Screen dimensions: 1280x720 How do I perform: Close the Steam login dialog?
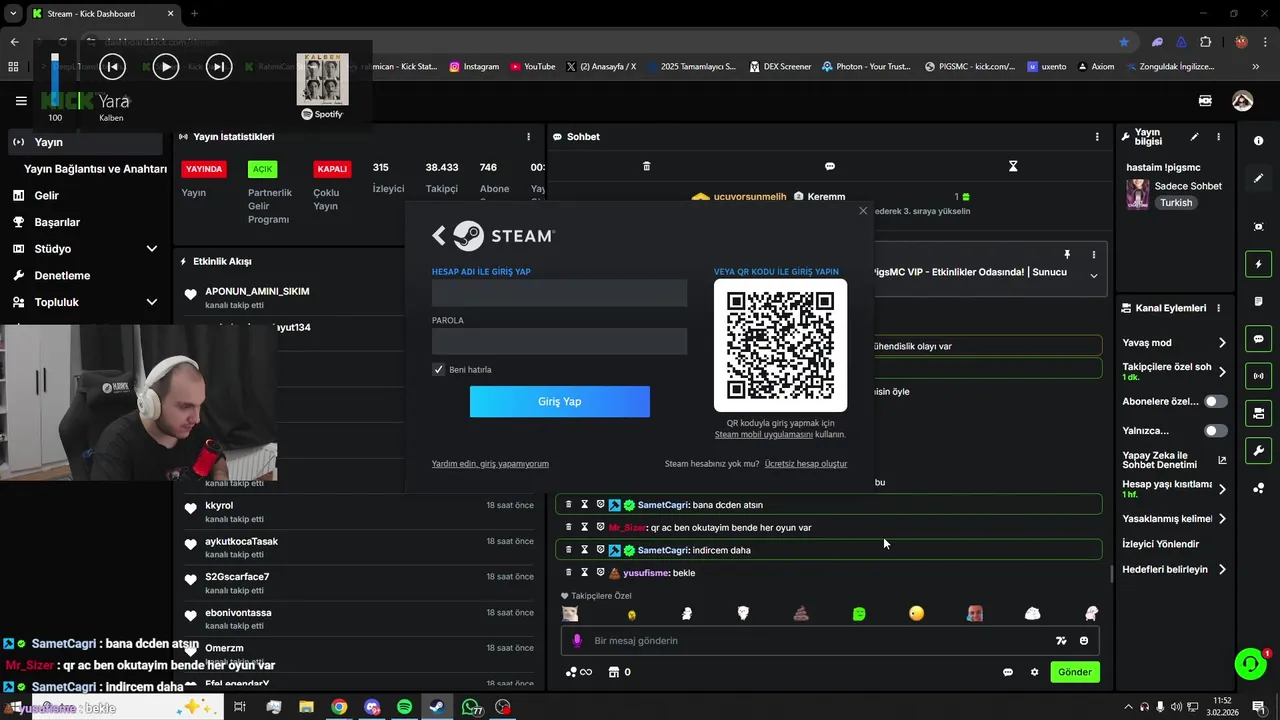(x=863, y=211)
